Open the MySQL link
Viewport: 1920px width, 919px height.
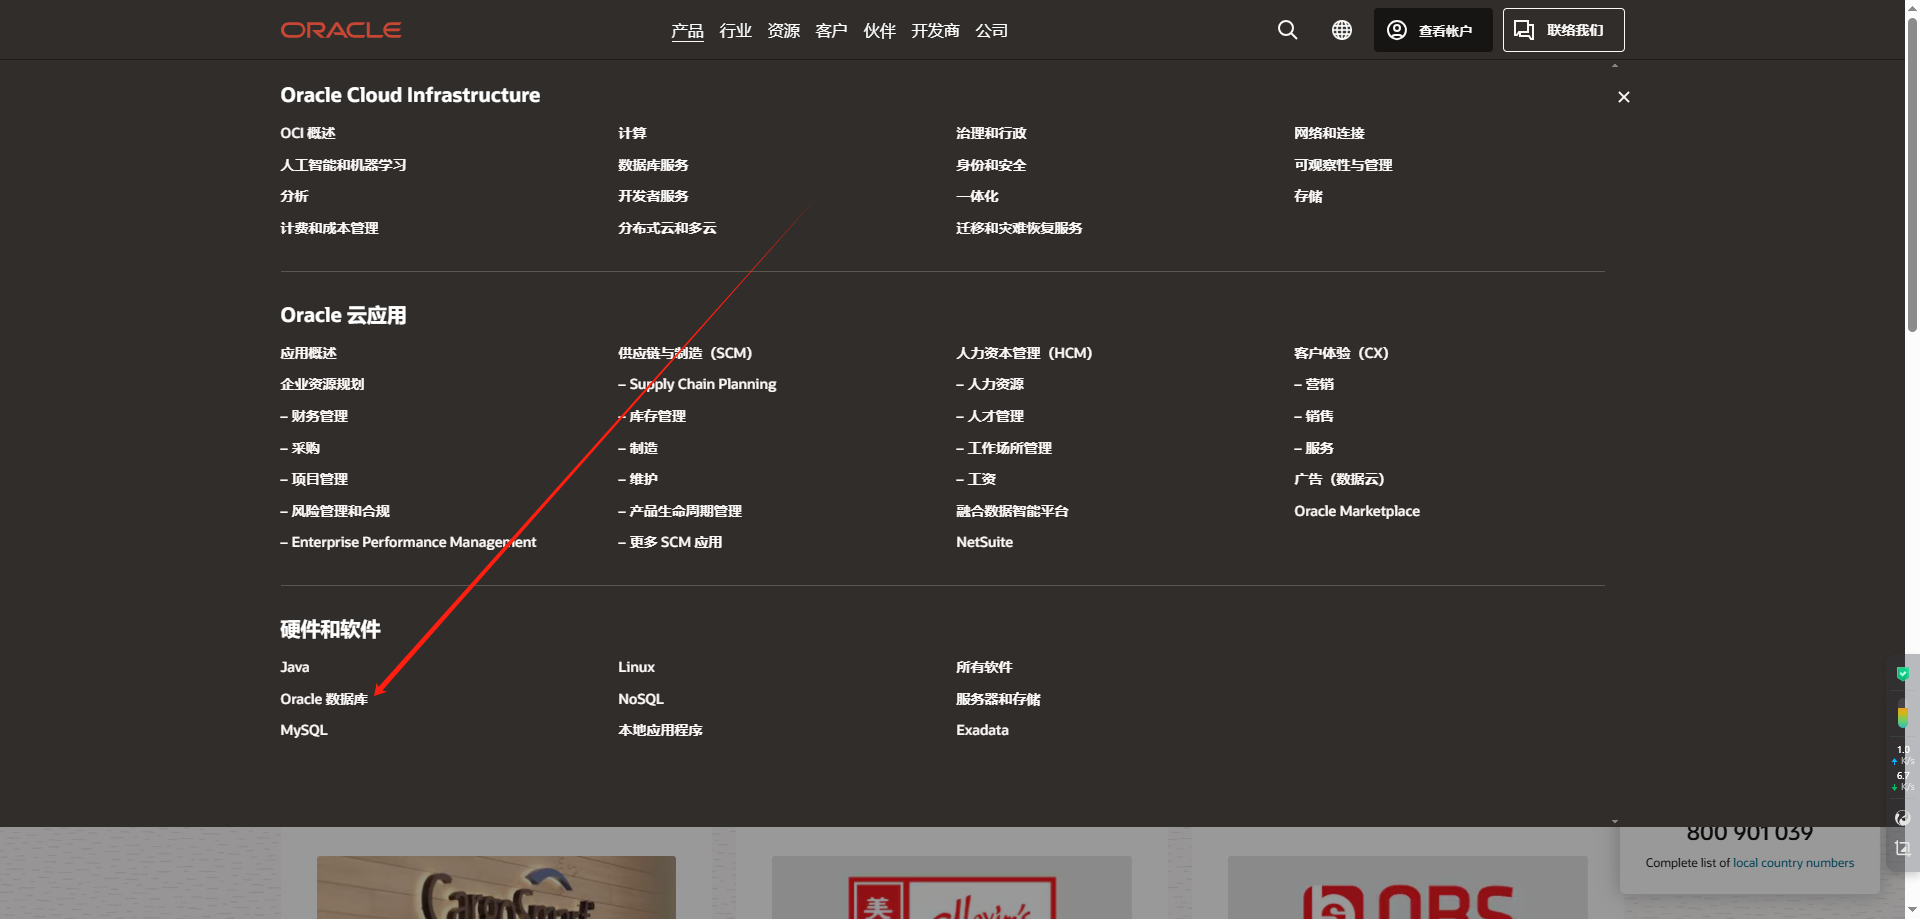(x=304, y=730)
